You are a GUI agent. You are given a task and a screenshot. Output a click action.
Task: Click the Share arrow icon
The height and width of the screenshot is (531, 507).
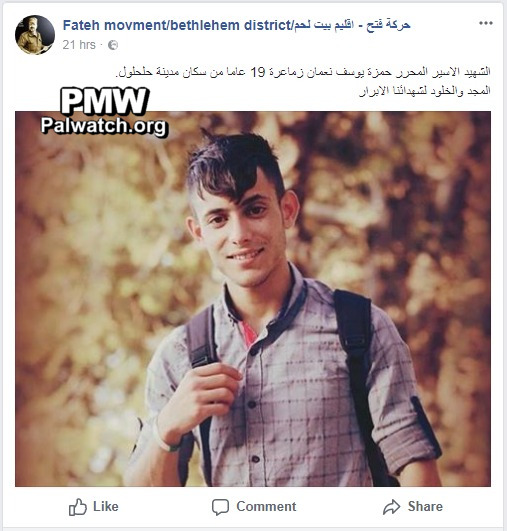point(392,507)
